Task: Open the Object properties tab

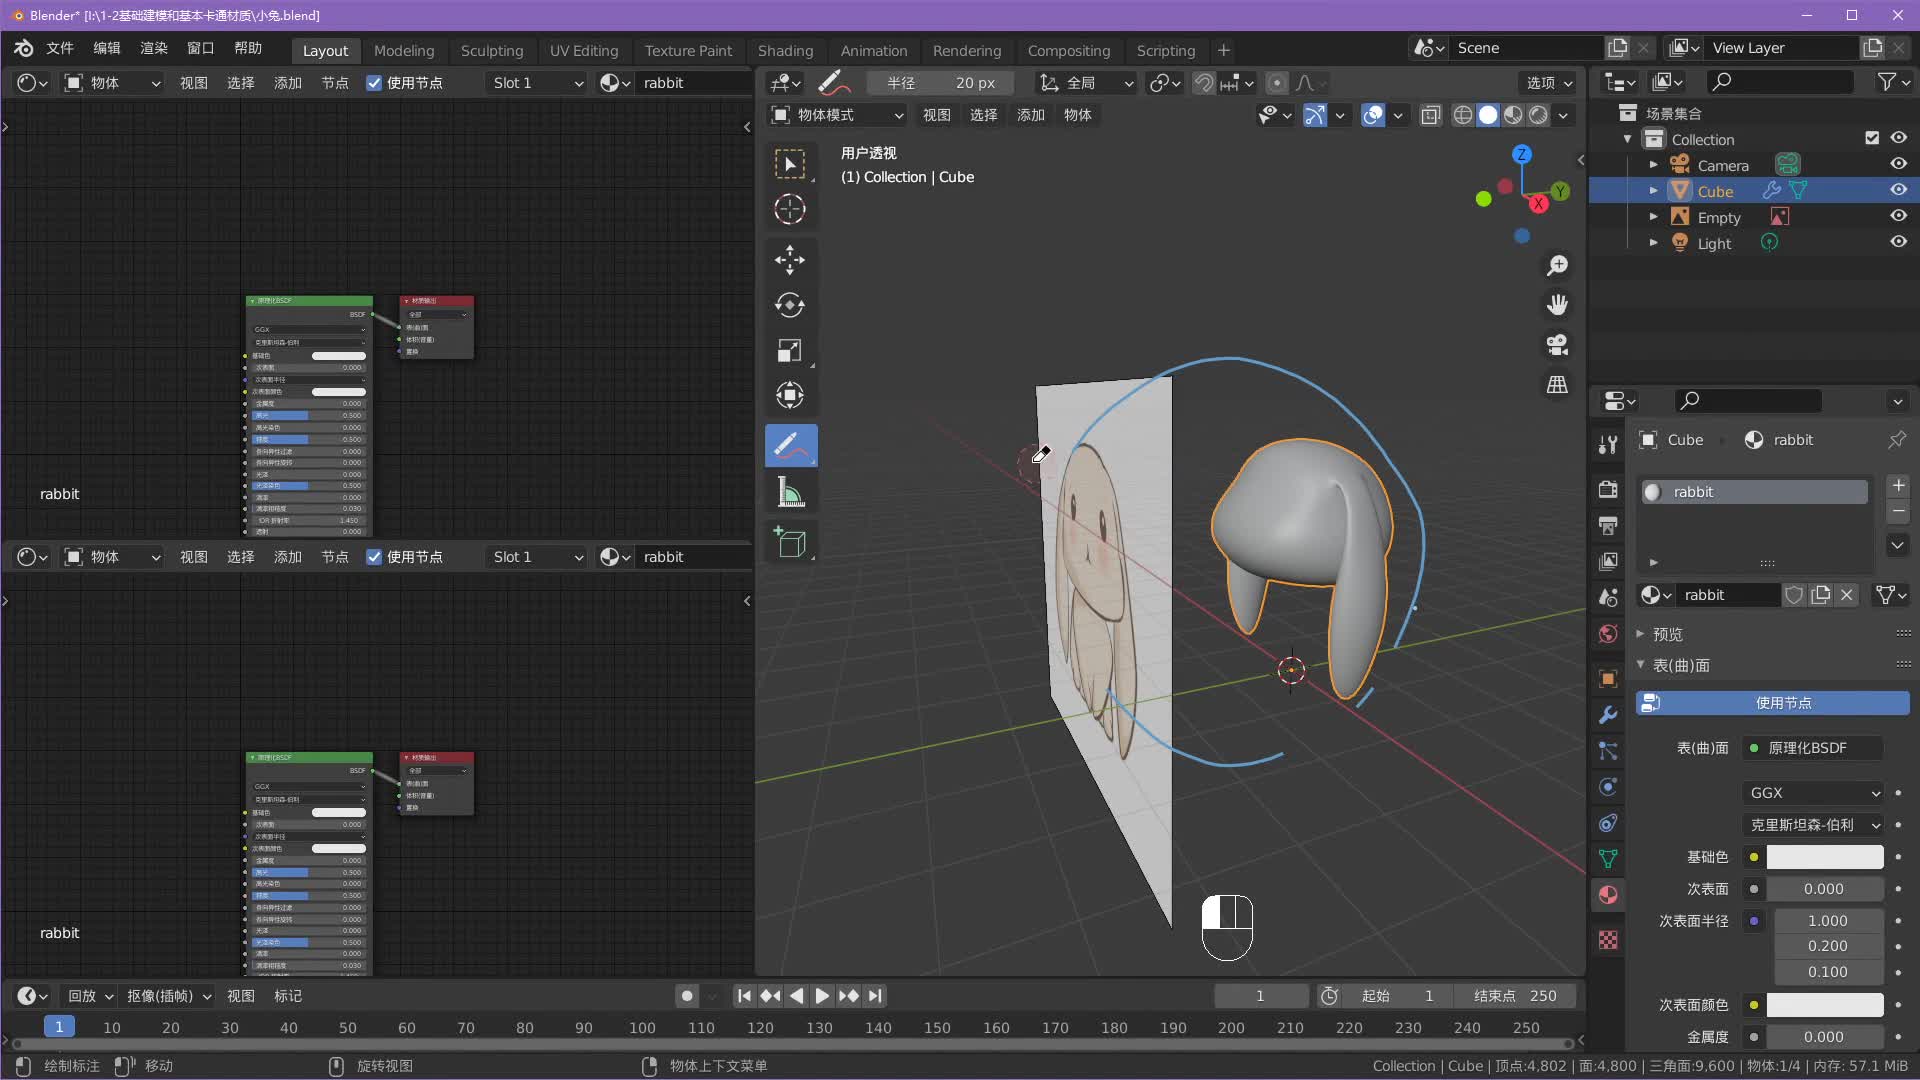Action: point(1608,679)
